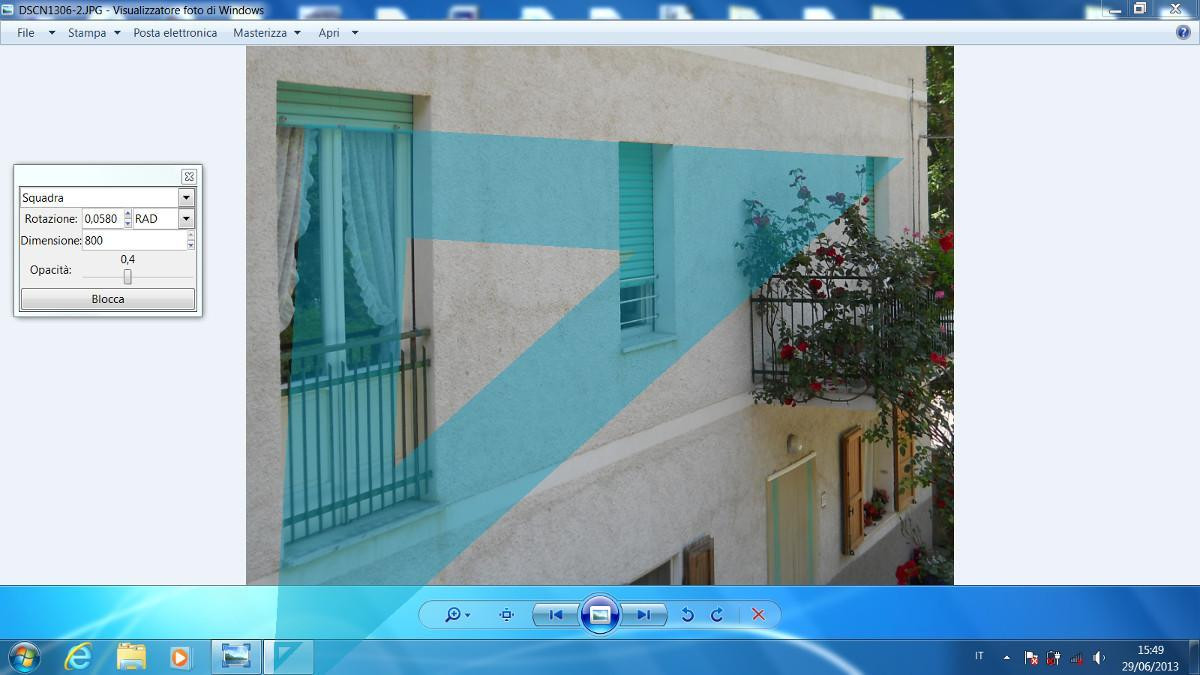Open the zoom magnifier control
The width and height of the screenshot is (1200, 675).
click(x=453, y=615)
